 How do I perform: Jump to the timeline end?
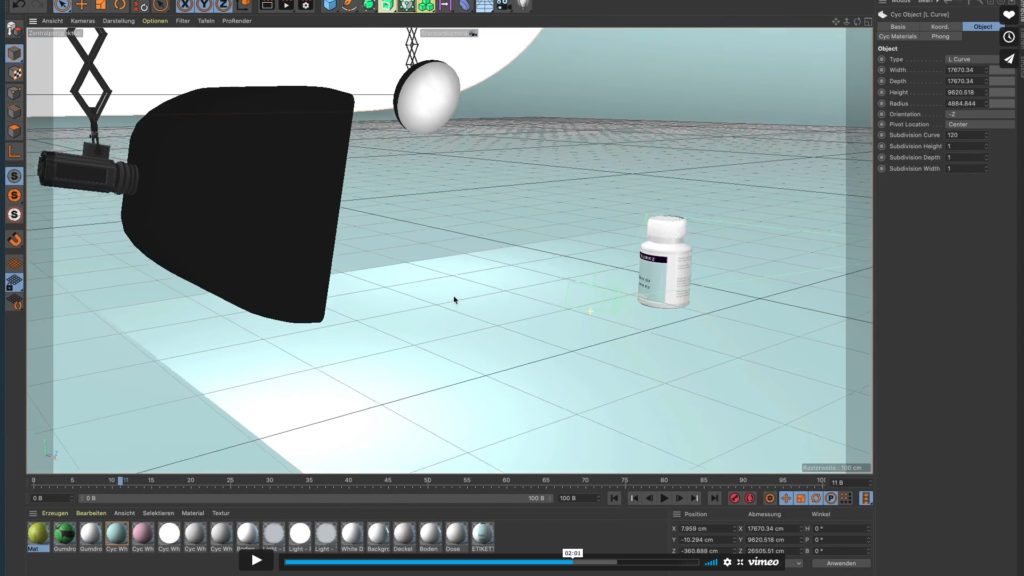(x=714, y=498)
